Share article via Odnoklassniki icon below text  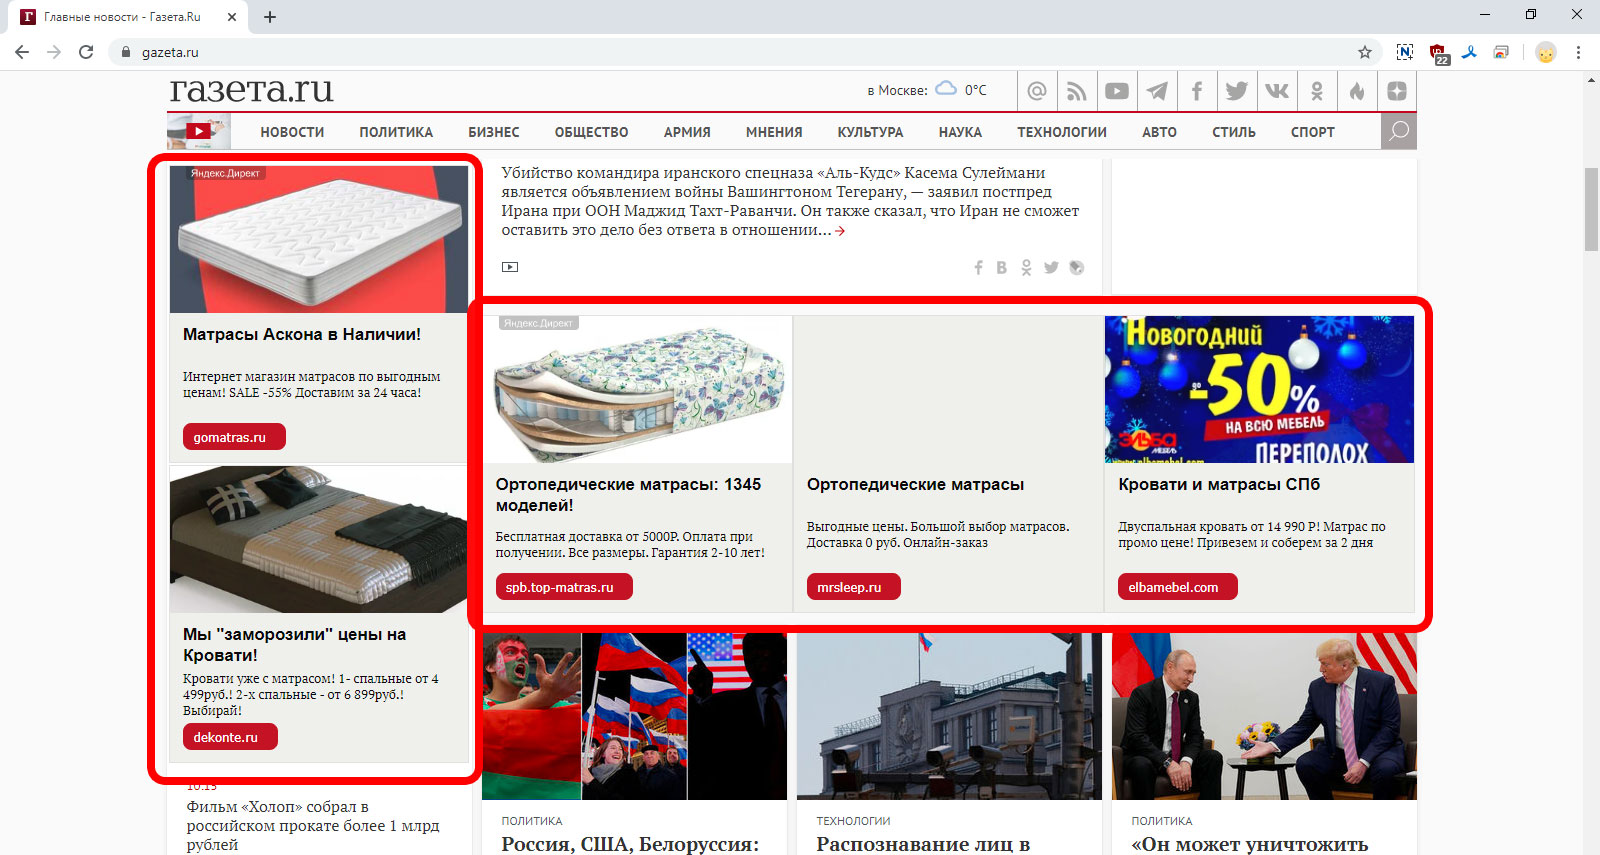1026,267
